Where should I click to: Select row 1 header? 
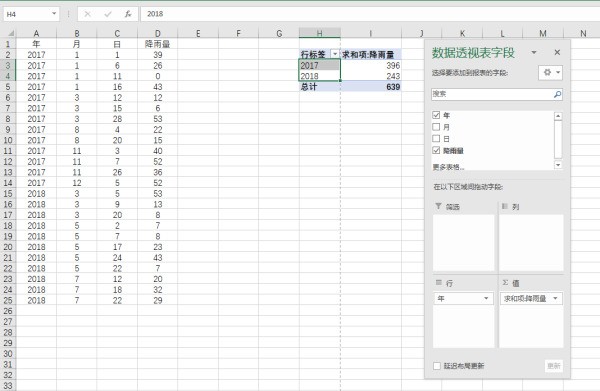point(8,44)
